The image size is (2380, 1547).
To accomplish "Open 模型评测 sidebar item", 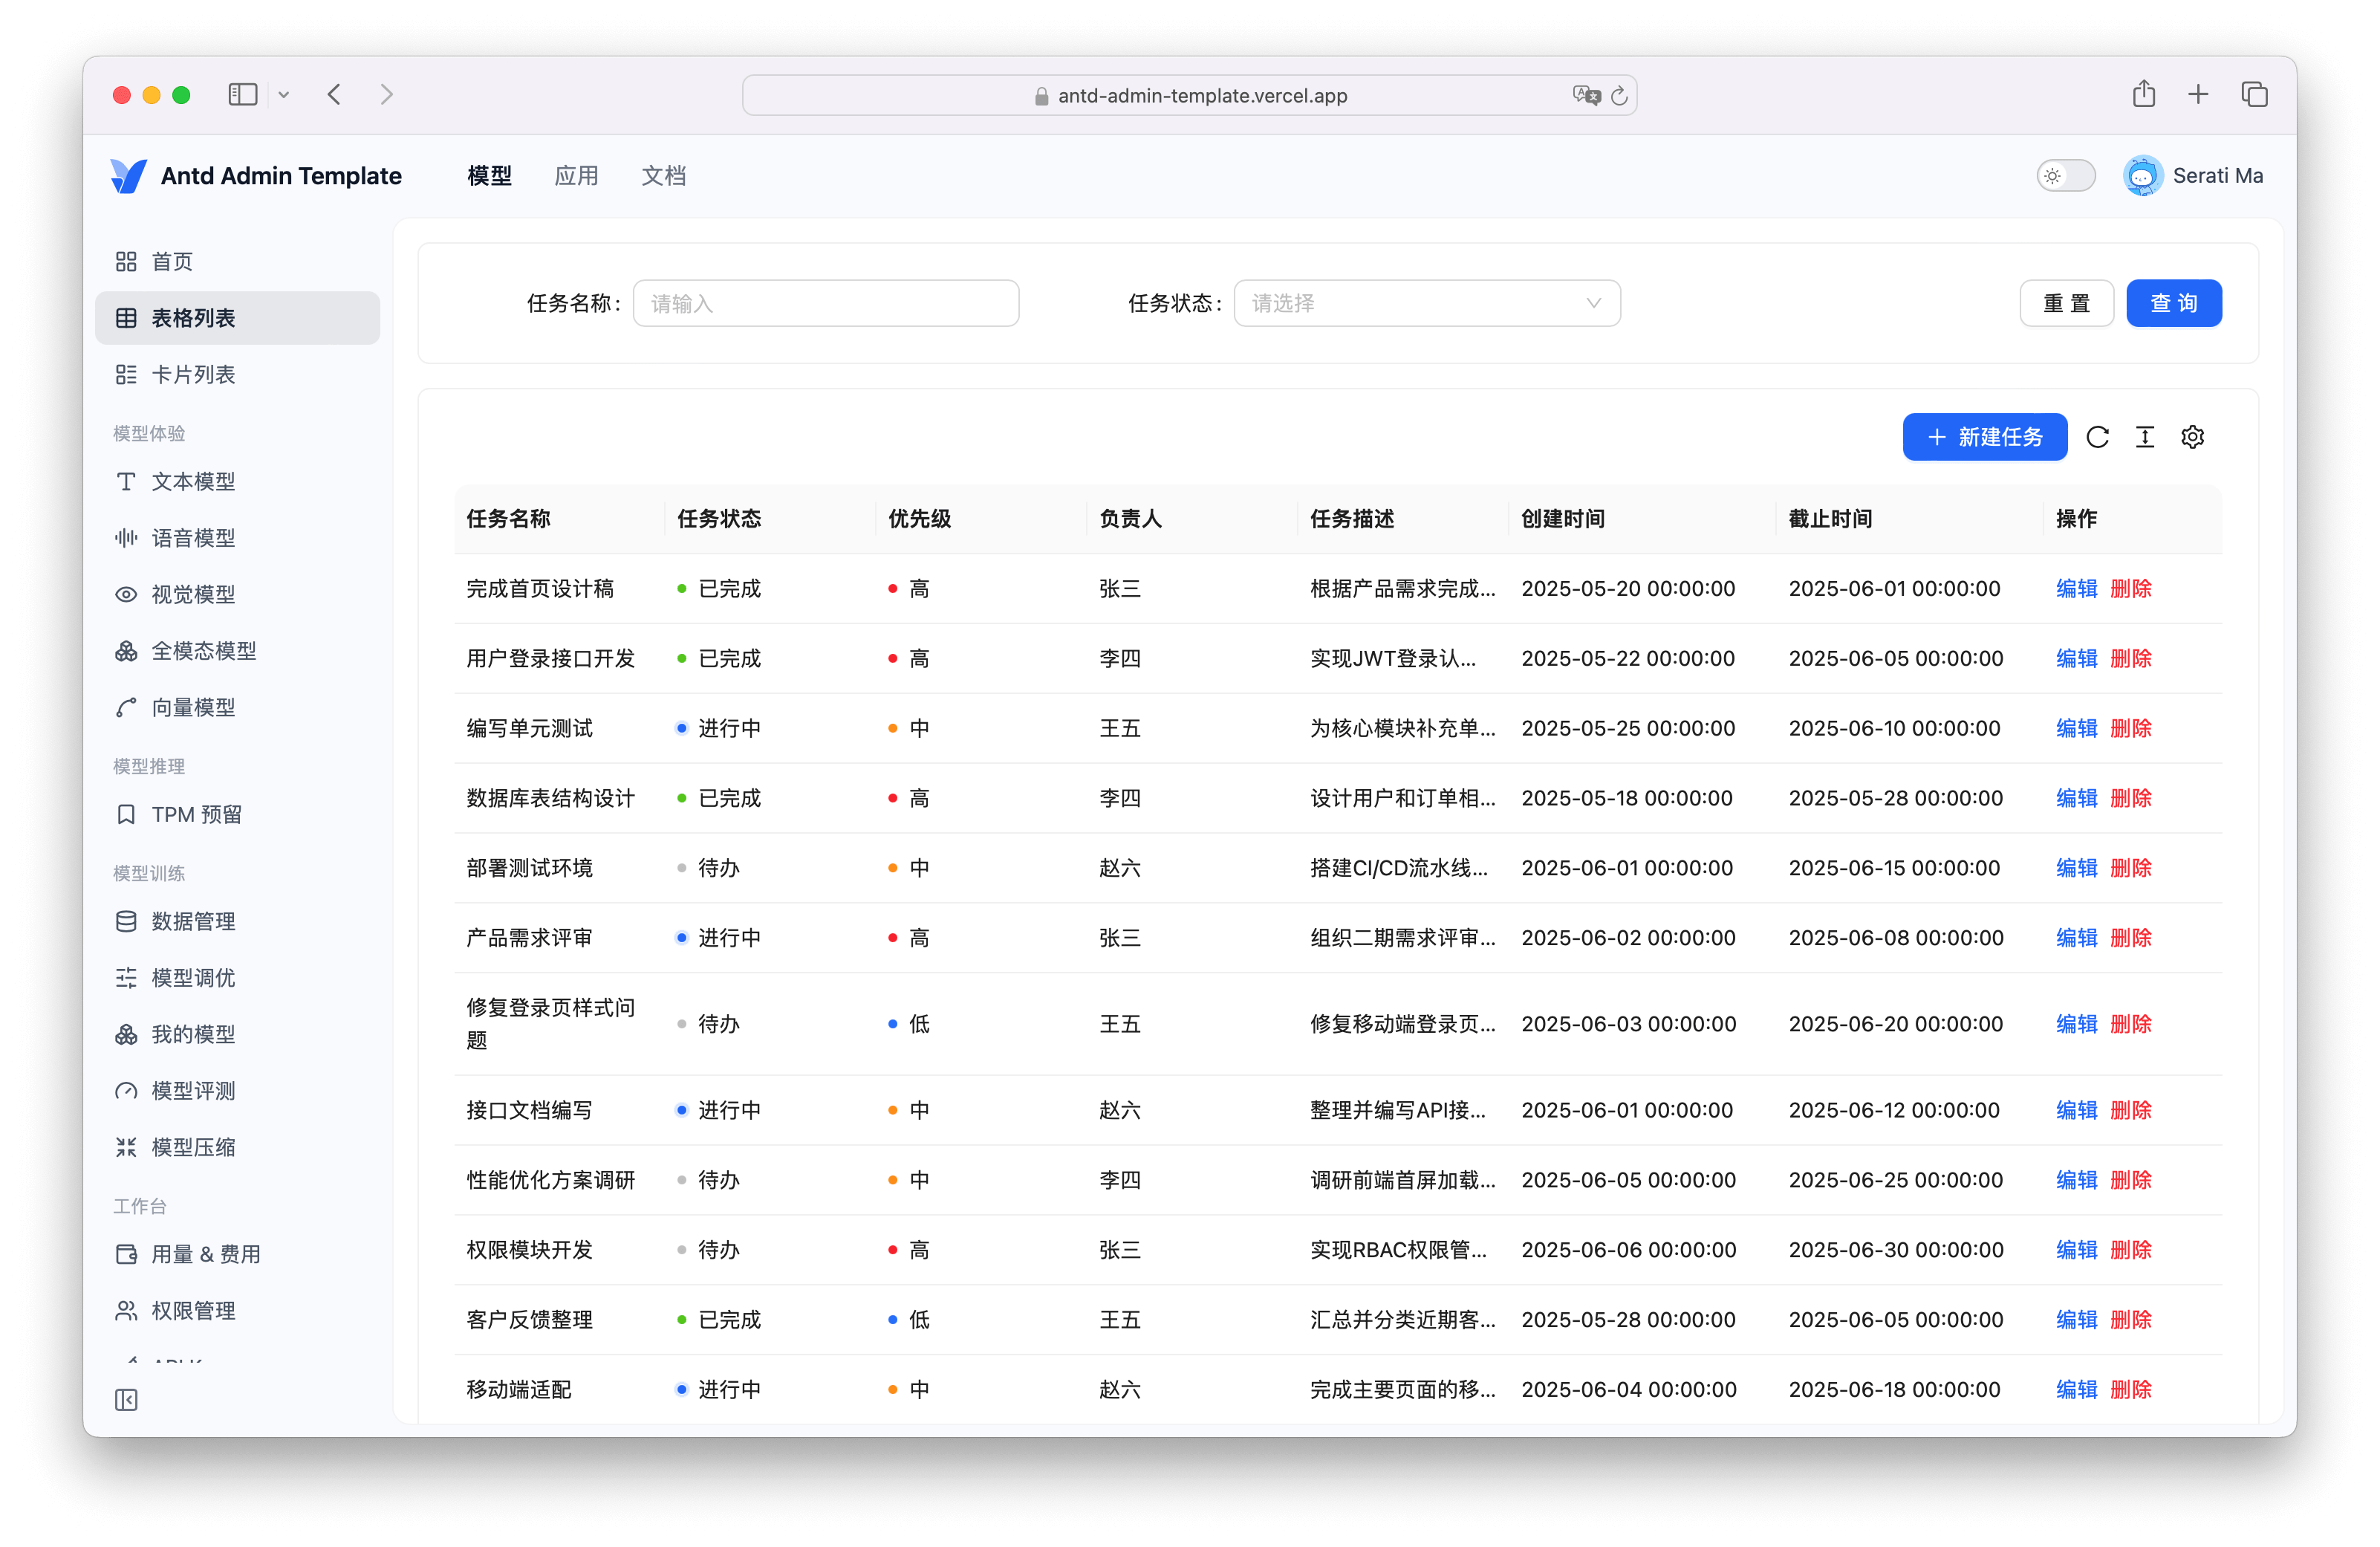I will pyautogui.click(x=238, y=1091).
